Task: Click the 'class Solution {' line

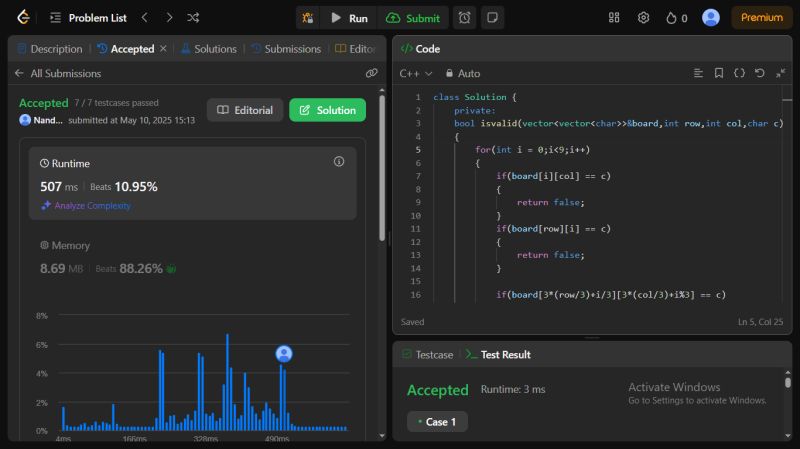Action: (474, 97)
